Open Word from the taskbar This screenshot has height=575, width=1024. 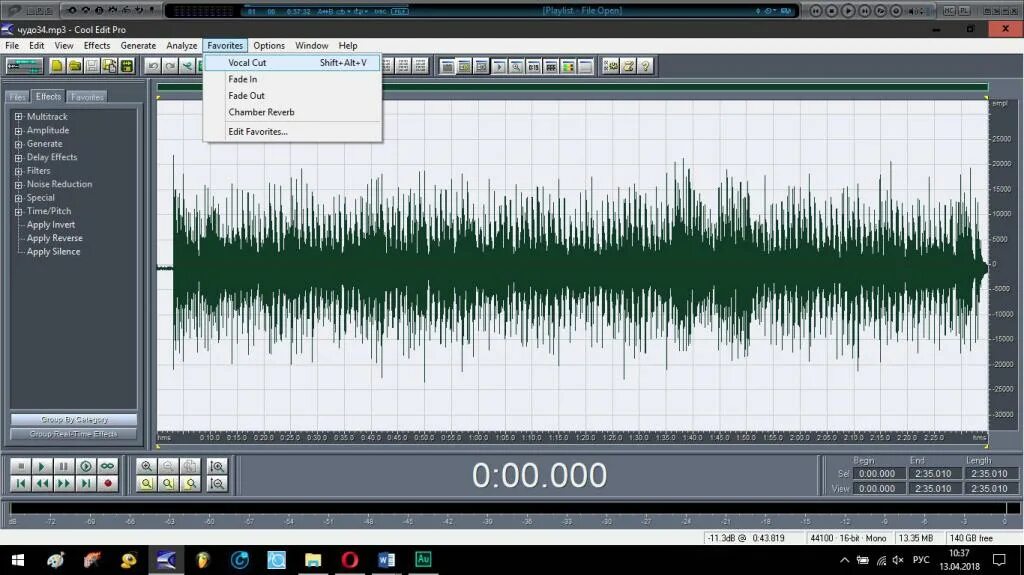click(386, 560)
